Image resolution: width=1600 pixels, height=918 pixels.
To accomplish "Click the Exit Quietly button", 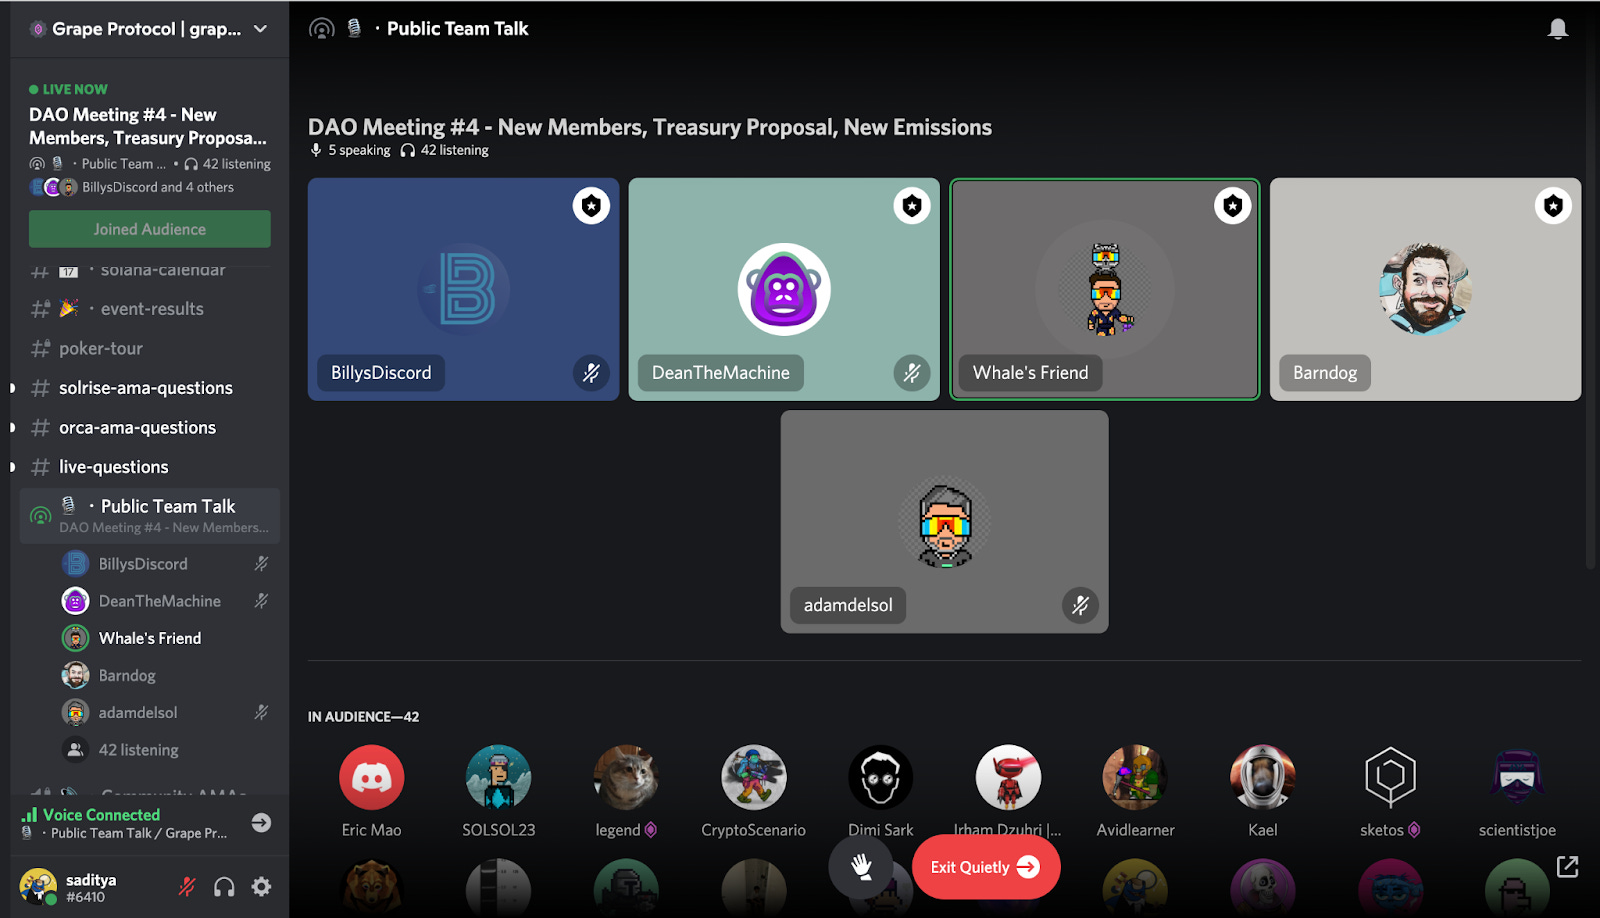I will (x=986, y=867).
